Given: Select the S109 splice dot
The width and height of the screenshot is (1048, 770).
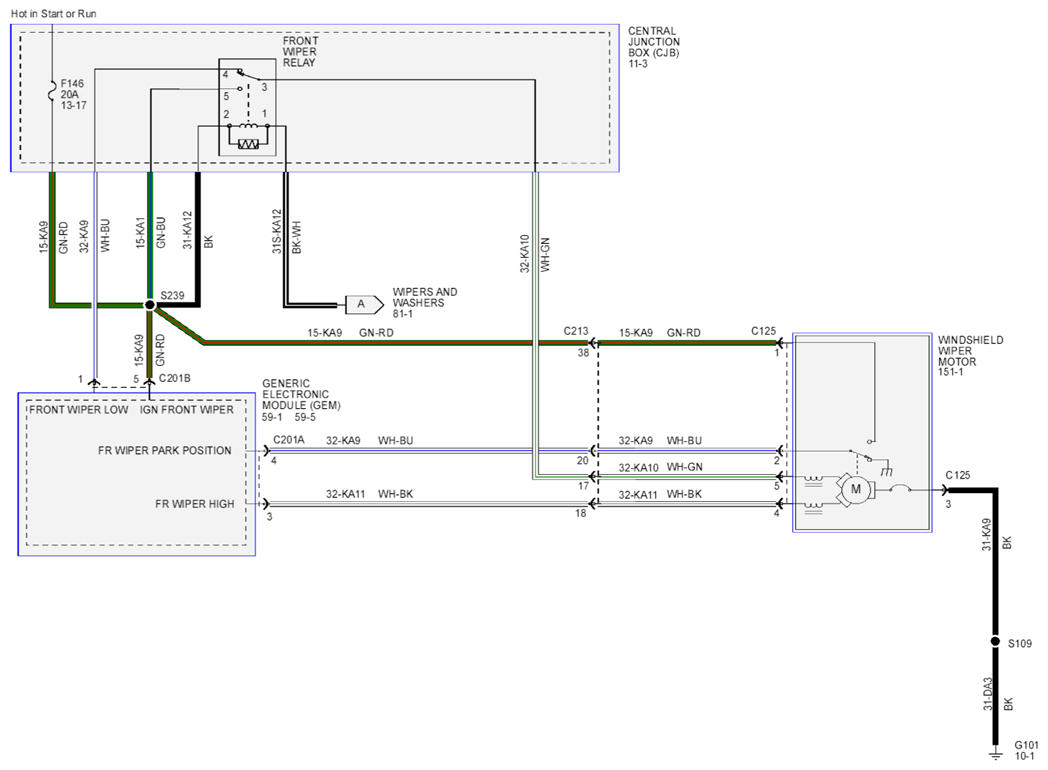Looking at the screenshot, I should [995, 642].
